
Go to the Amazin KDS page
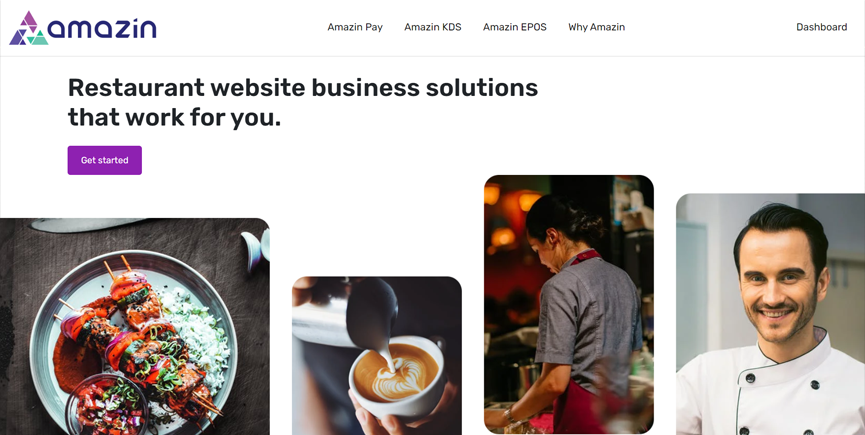click(x=432, y=27)
